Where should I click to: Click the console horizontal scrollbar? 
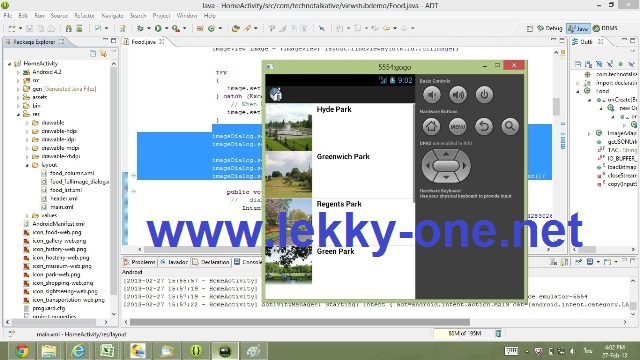300,322
